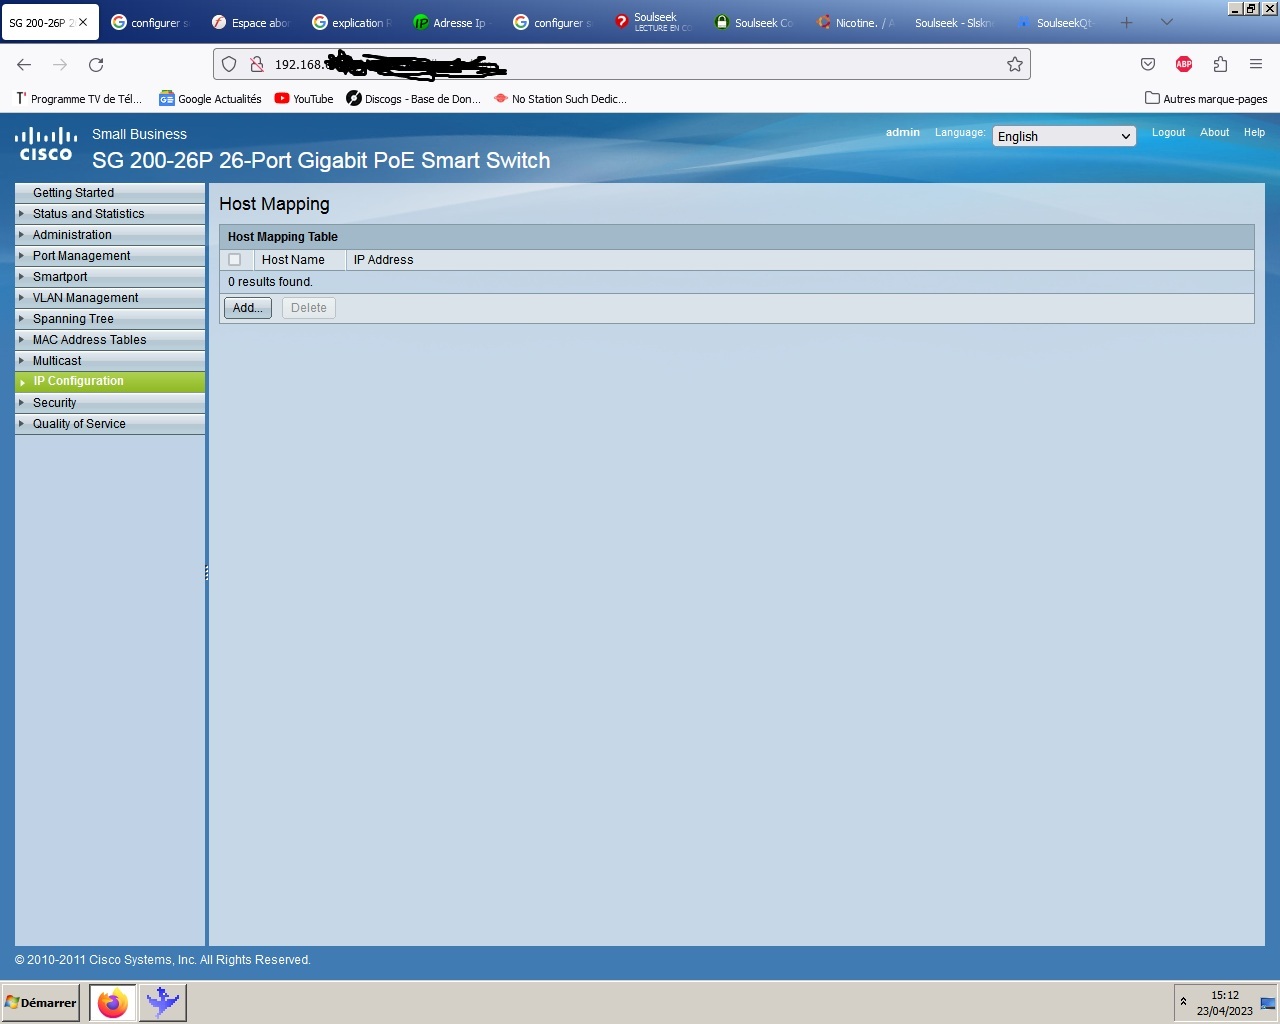Switch to the Nicotine. tab
The image size is (1280, 1024).
pos(854,22)
